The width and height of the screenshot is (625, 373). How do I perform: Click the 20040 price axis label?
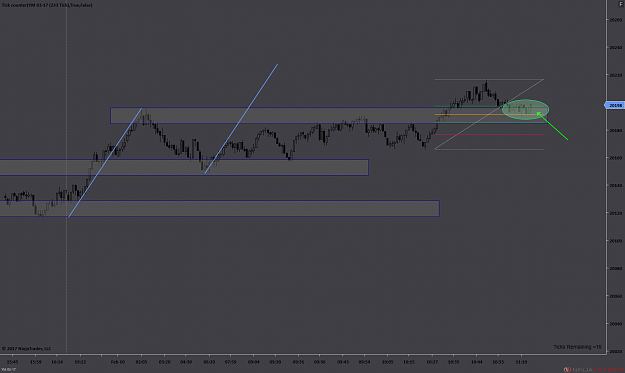pyautogui.click(x=615, y=324)
